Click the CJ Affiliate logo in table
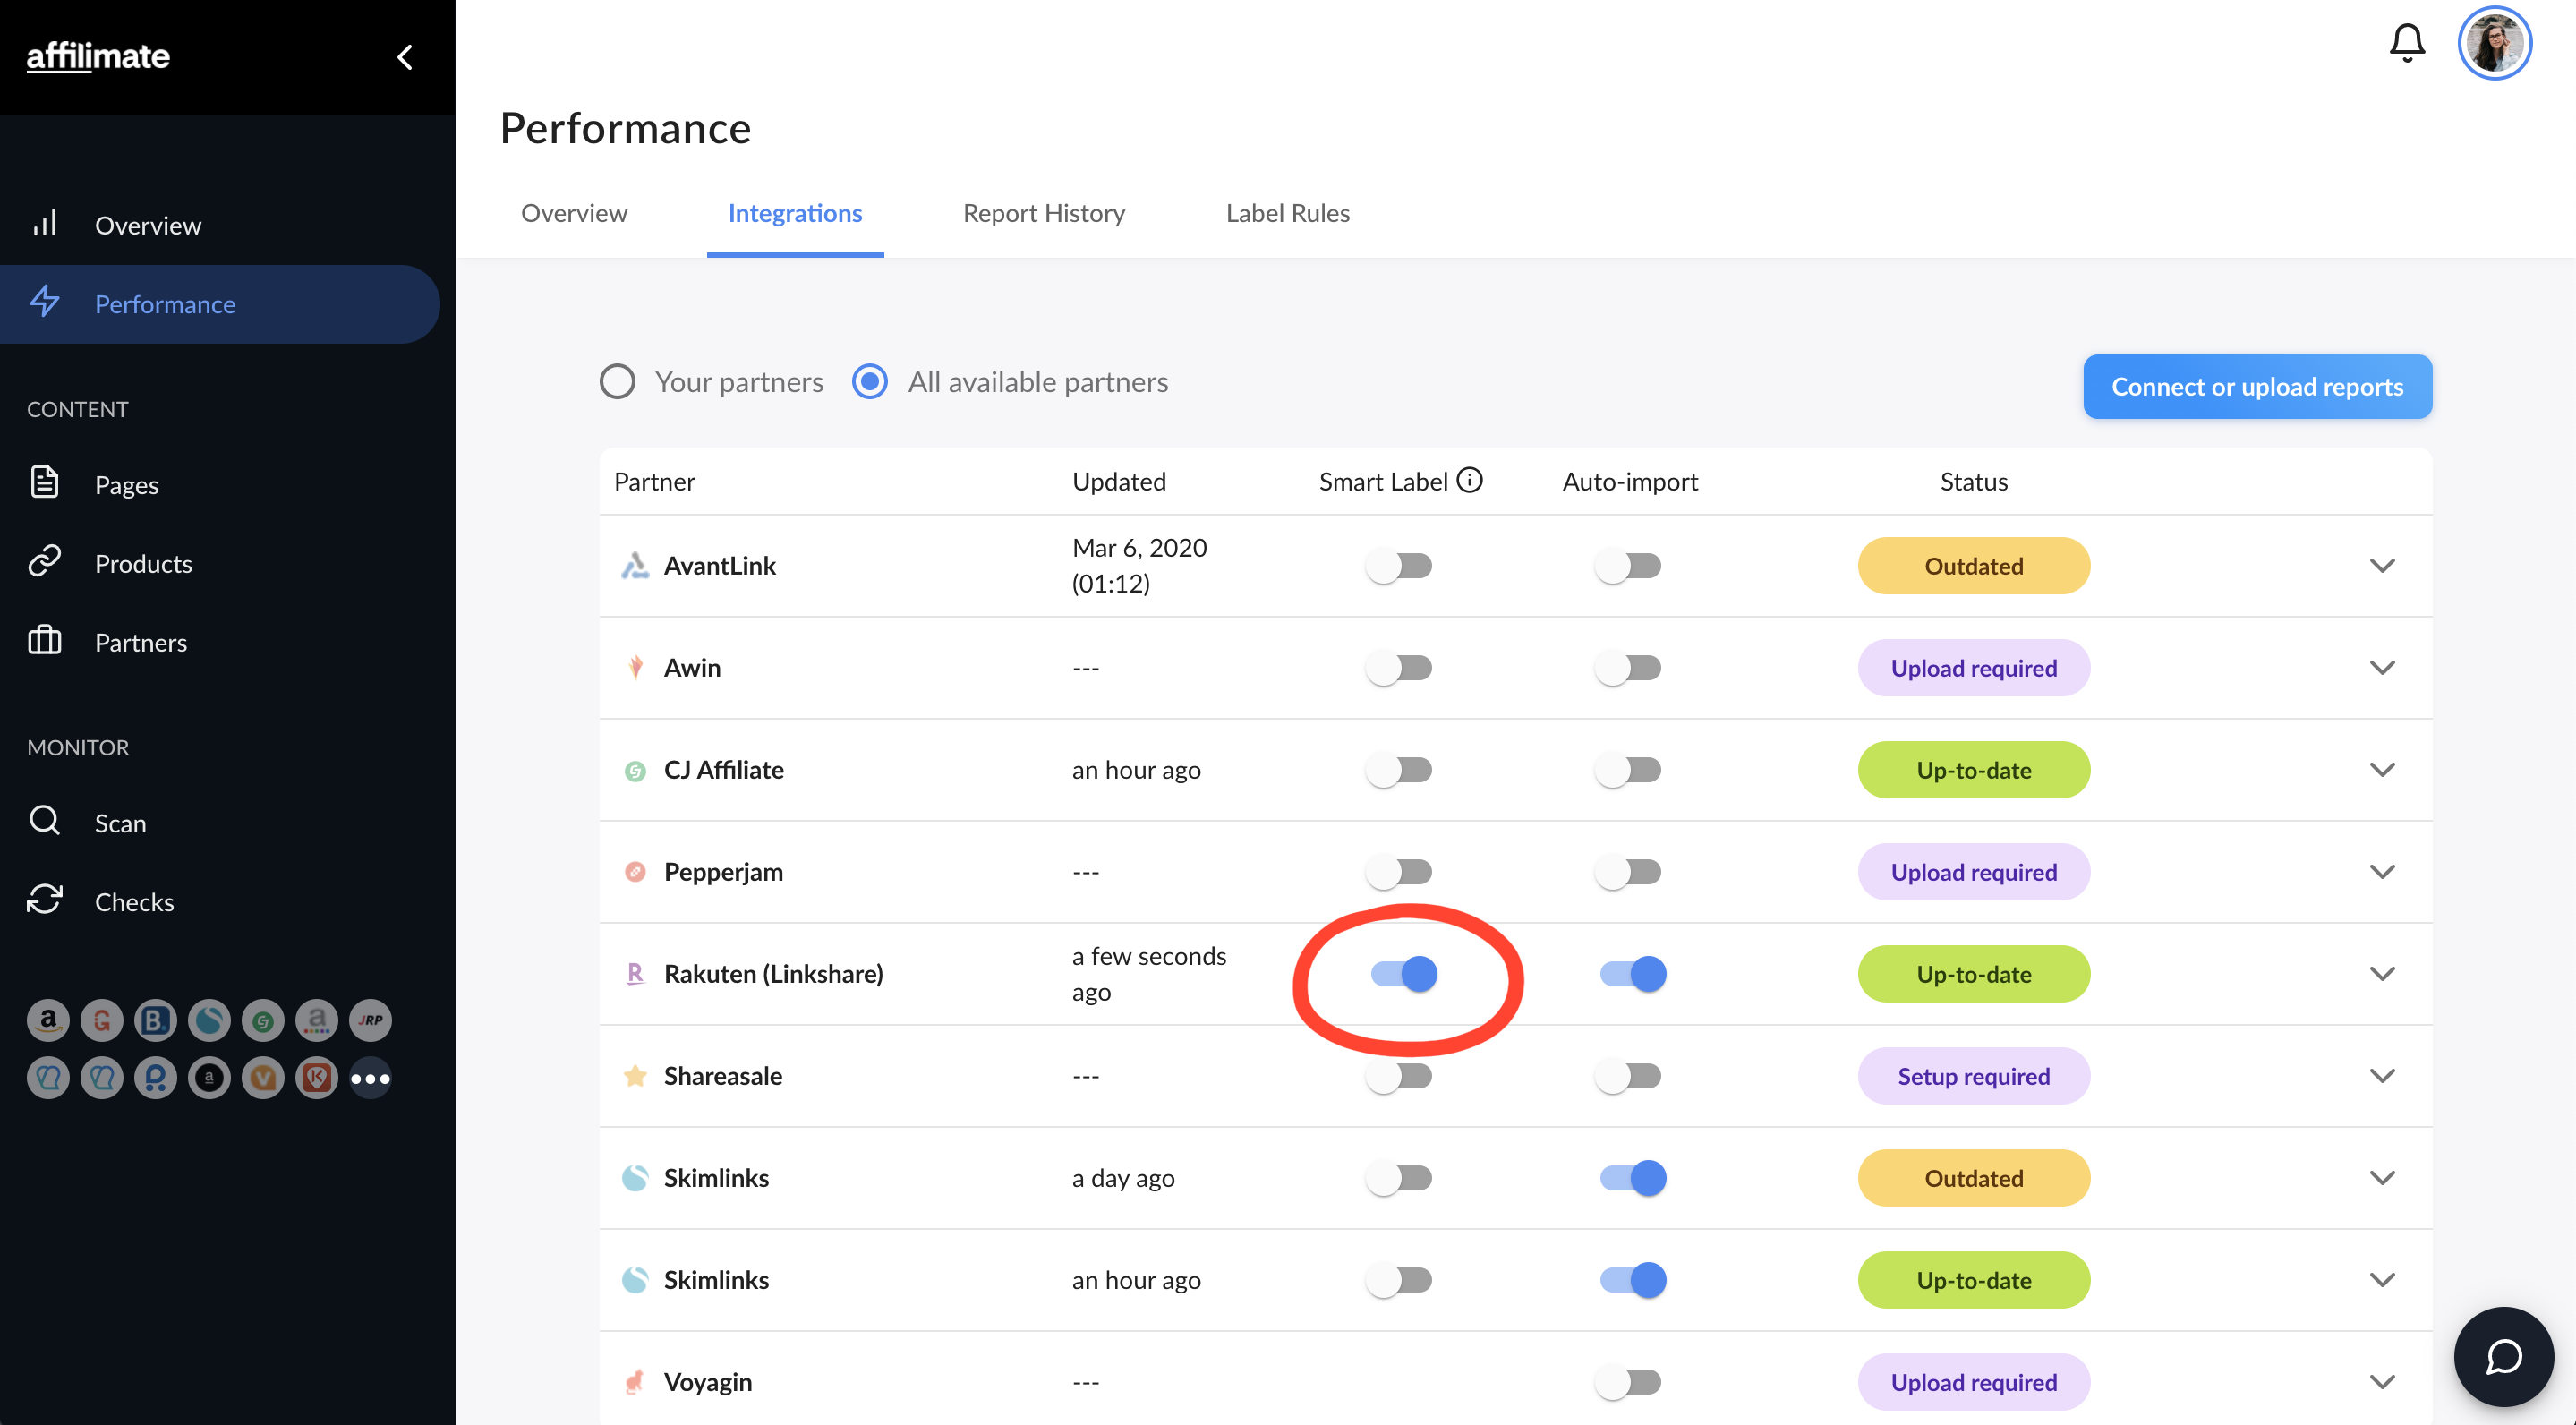This screenshot has height=1425, width=2576. [635, 770]
